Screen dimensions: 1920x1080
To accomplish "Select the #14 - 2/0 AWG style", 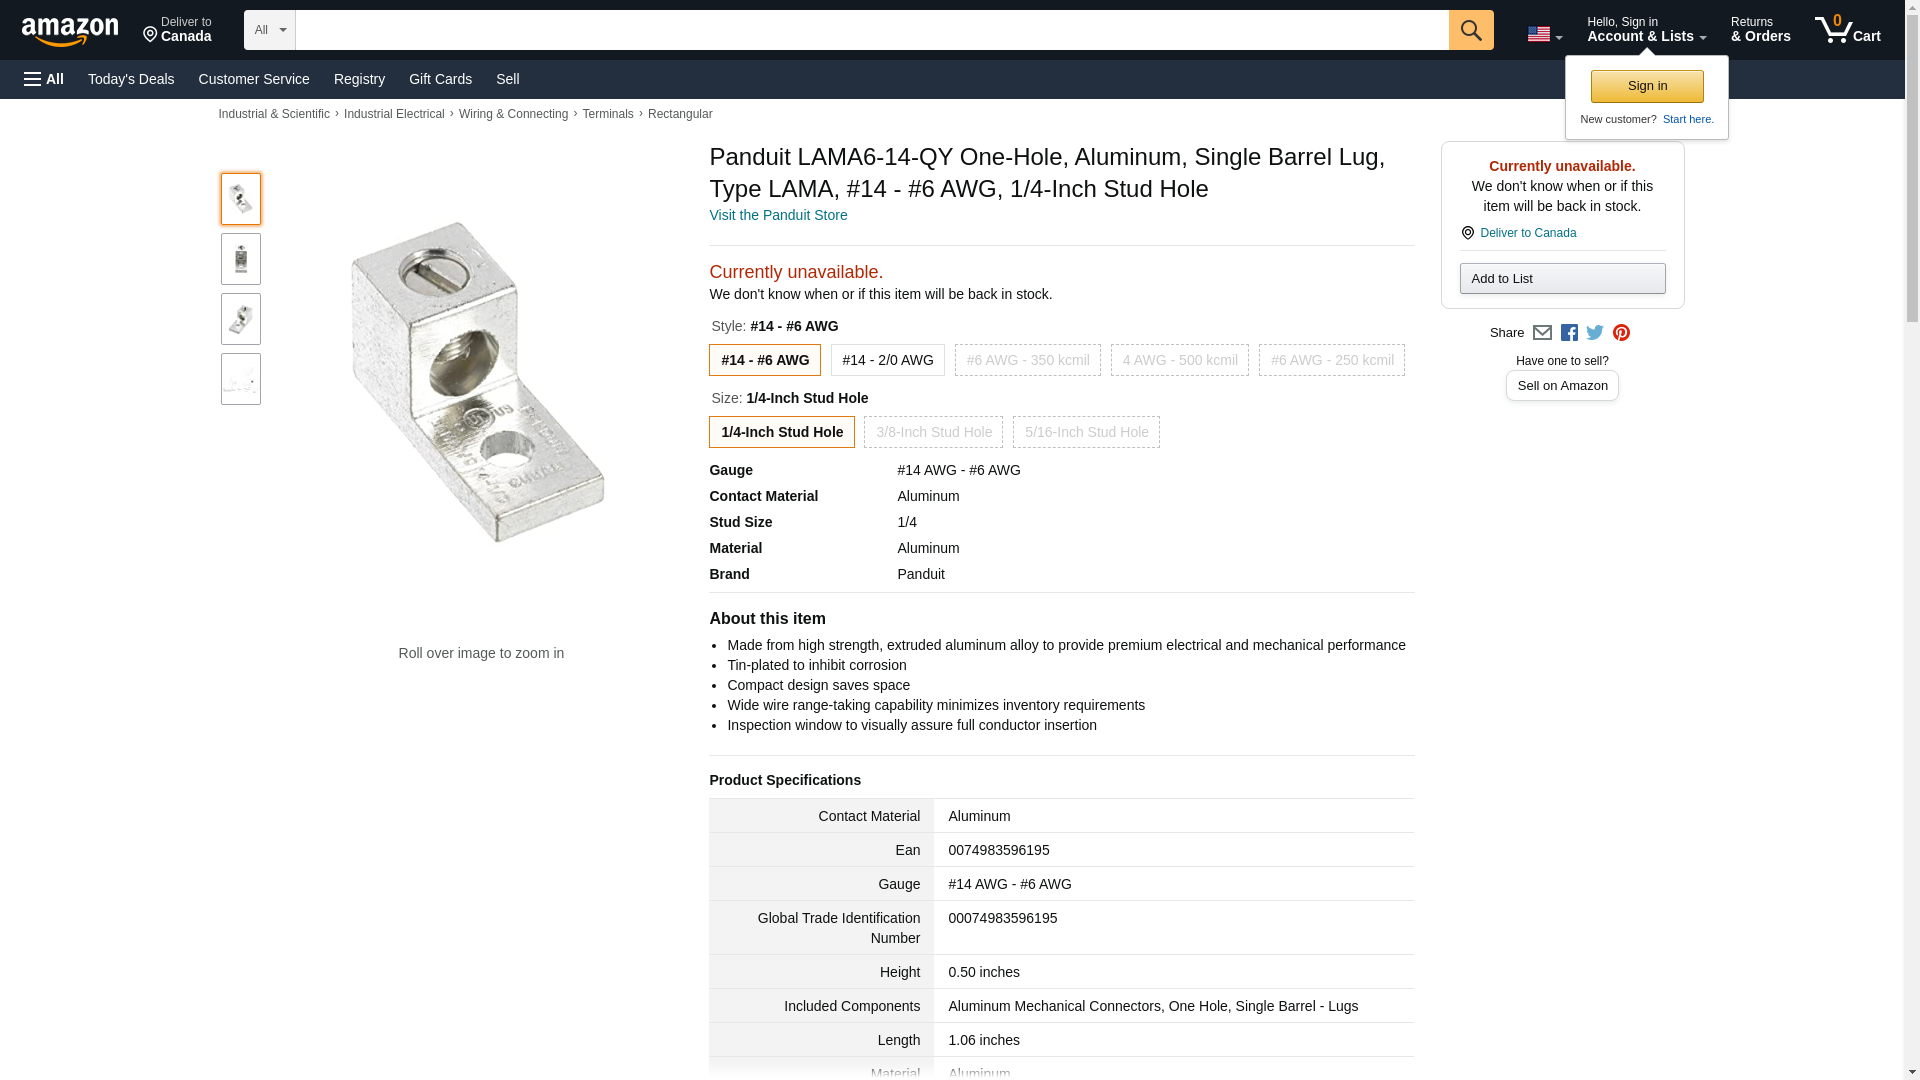I will pyautogui.click(x=887, y=360).
